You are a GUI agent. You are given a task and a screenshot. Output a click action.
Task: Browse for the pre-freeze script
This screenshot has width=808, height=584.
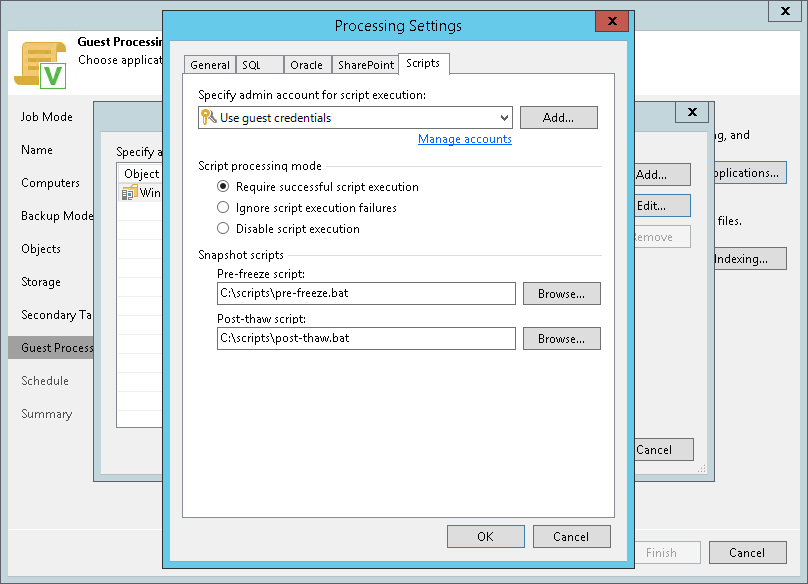[560, 294]
